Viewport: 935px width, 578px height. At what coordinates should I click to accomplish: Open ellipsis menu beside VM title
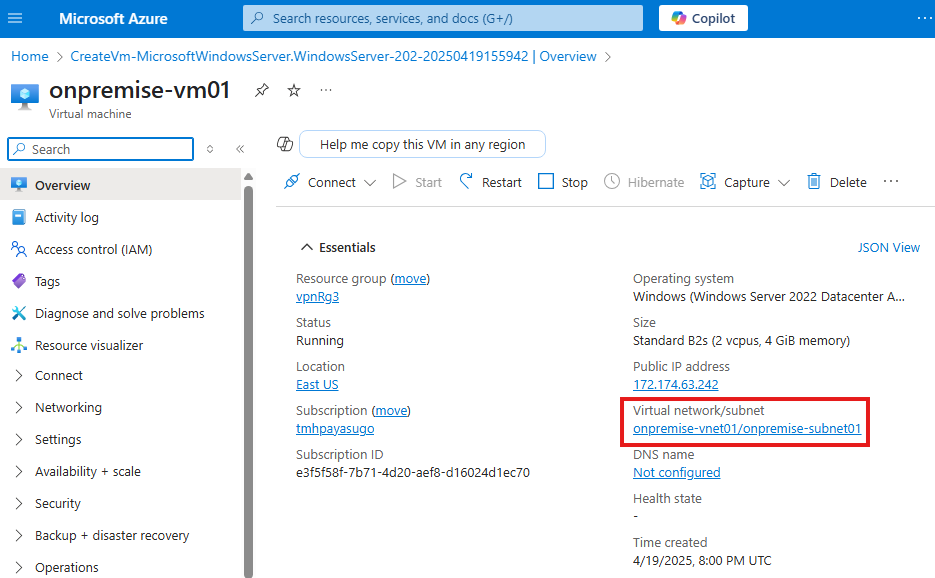point(326,91)
